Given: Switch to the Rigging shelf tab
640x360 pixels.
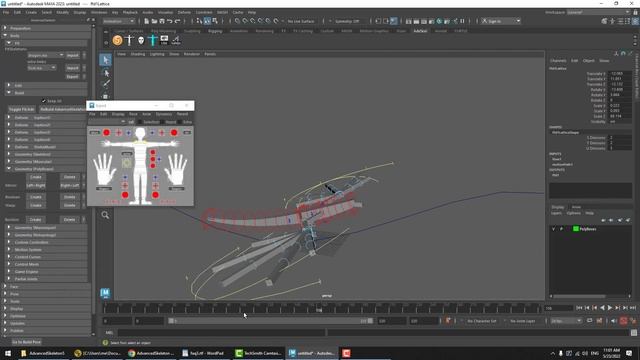Looking at the screenshot, I should coord(215,31).
